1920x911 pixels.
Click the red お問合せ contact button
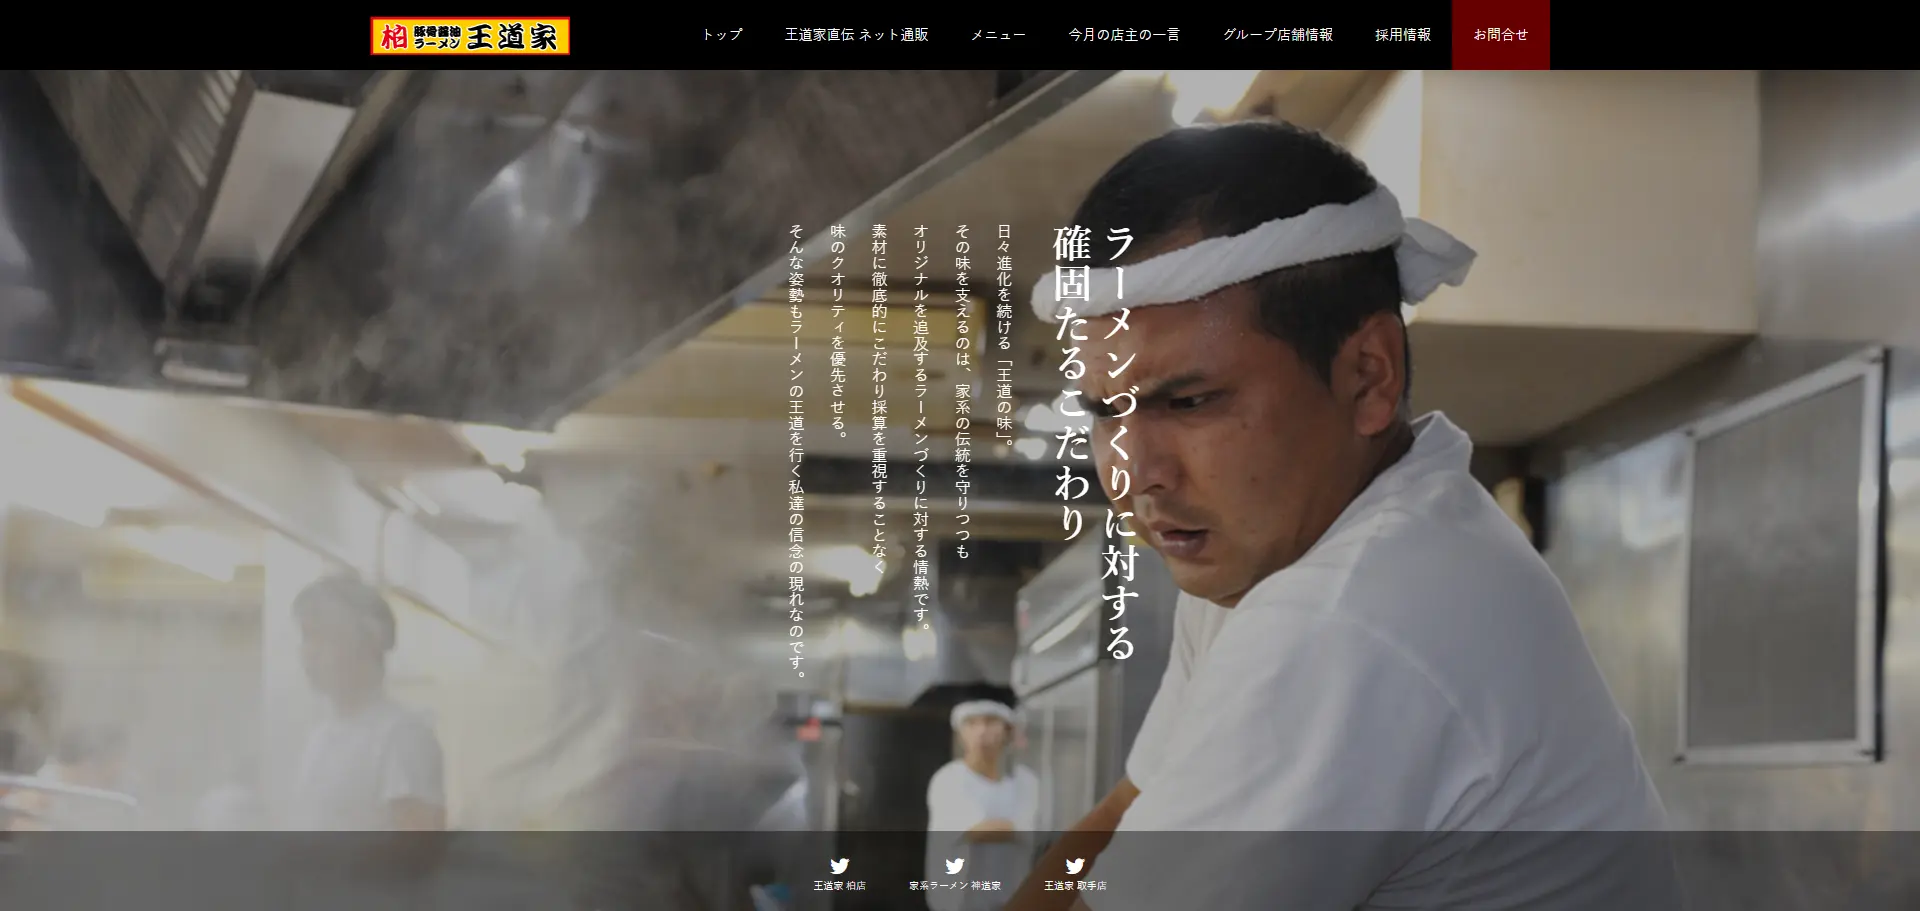(1500, 34)
